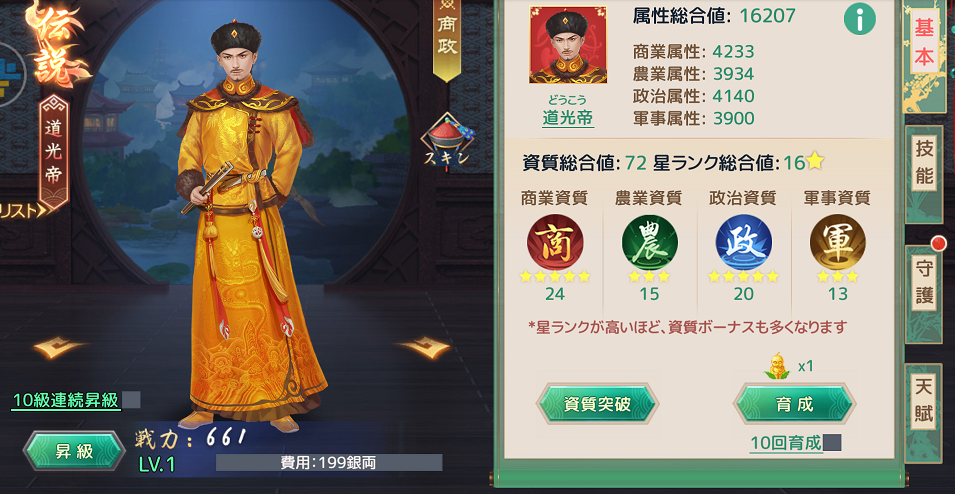Tap the golden gourd training item icon

tap(777, 366)
